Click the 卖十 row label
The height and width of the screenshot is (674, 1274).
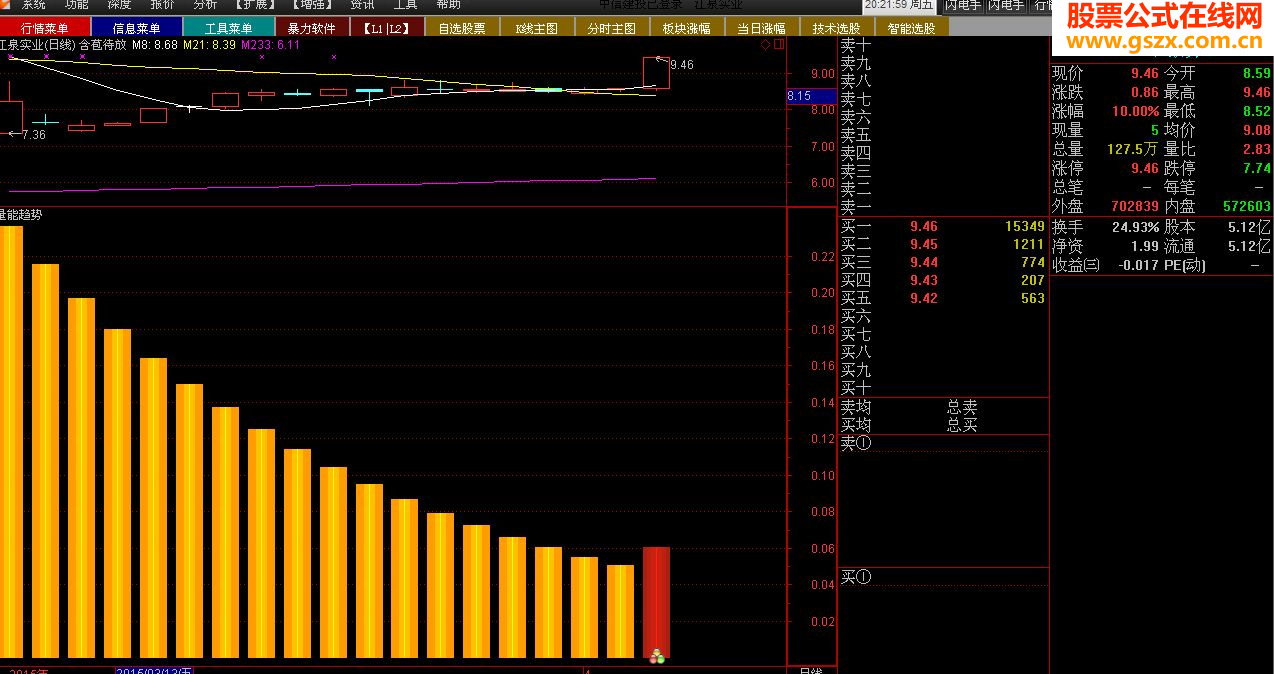tap(856, 46)
